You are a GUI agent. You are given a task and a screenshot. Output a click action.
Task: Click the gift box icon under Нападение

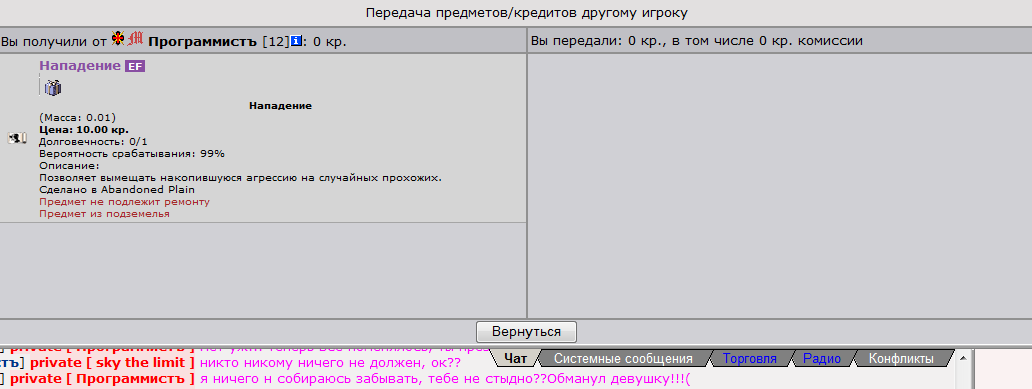[53, 87]
